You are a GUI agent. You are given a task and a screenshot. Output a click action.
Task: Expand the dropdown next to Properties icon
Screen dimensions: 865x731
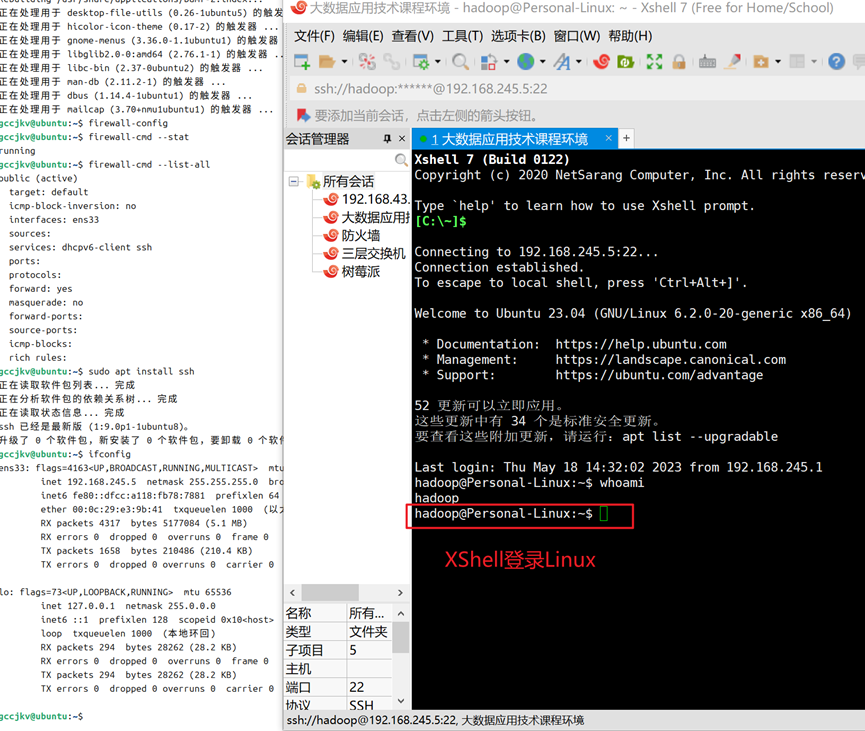point(437,62)
